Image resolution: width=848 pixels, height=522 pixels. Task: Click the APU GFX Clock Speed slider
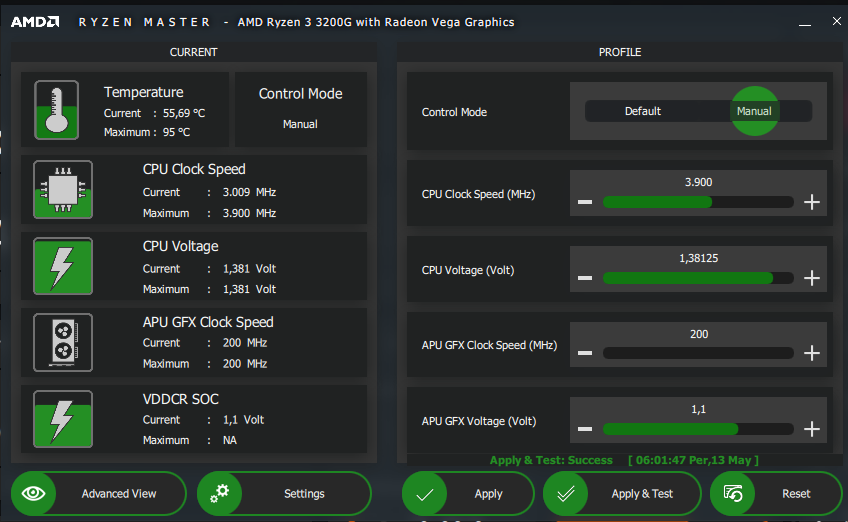click(698, 353)
